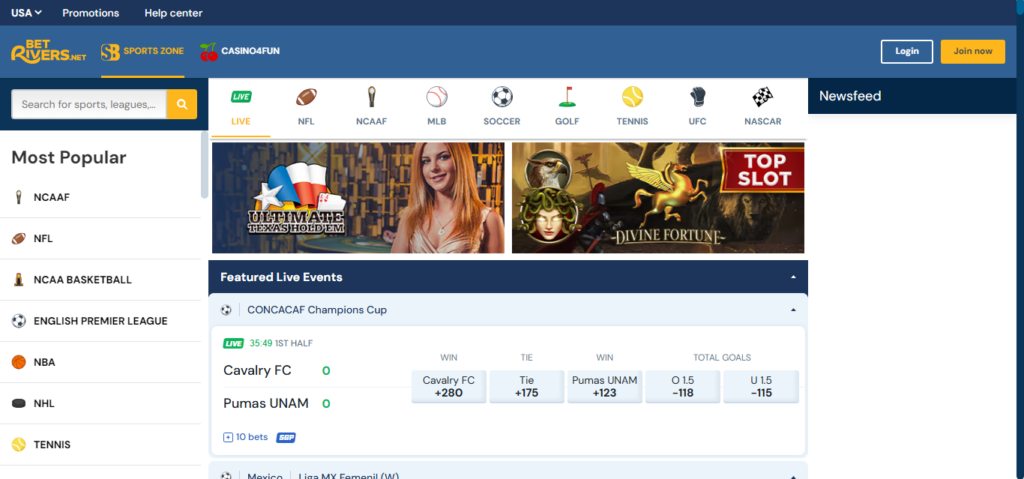Viewport: 1024px width, 479px height.
Task: Click NHL puck icon in sidebar
Action: 19,403
